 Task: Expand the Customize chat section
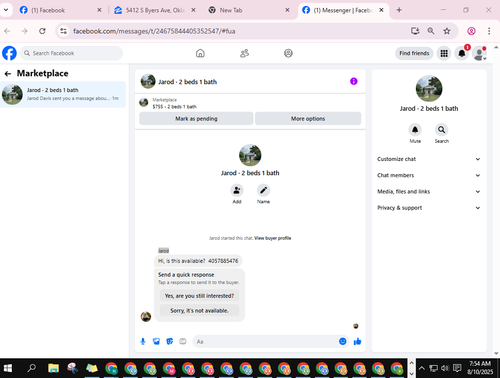tap(429, 159)
